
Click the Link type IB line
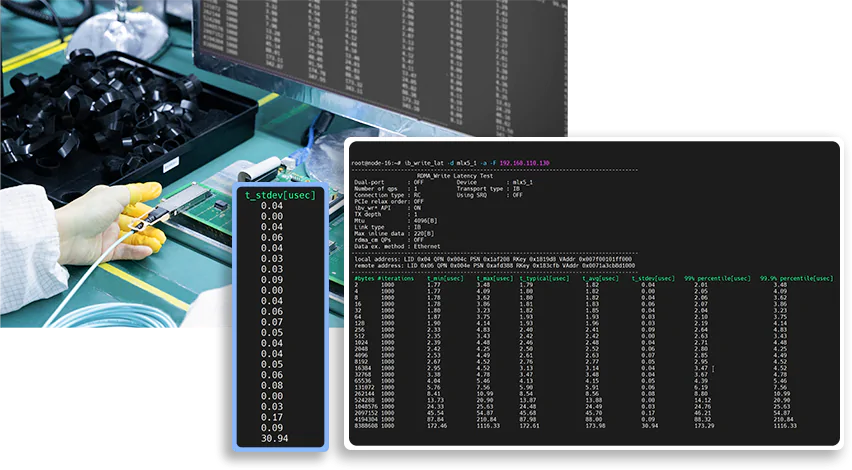387,227
